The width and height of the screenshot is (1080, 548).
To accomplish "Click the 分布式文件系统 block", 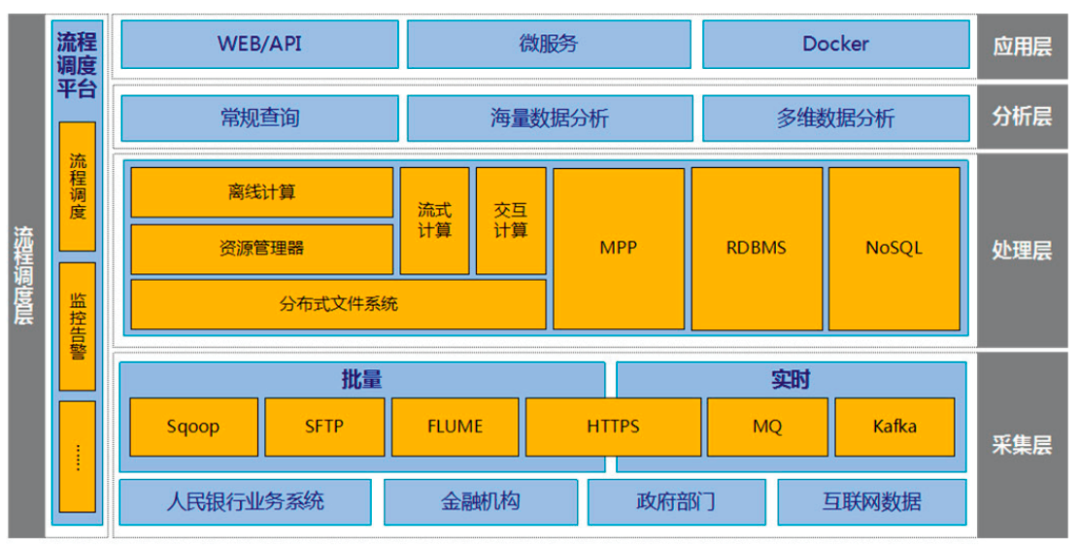I will (x=338, y=304).
